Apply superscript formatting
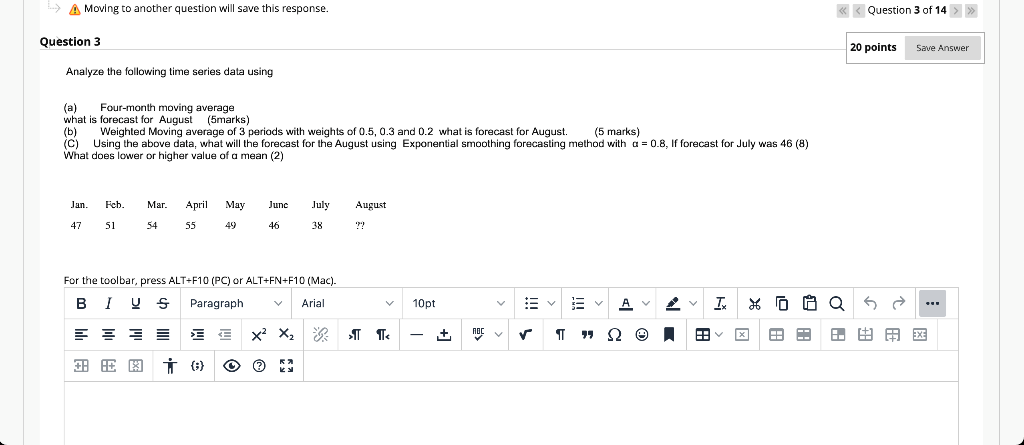 click(x=259, y=335)
